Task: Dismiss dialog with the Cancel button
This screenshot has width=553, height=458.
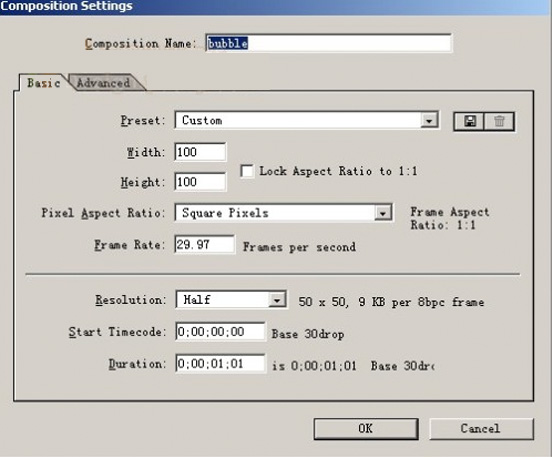Action: [481, 429]
